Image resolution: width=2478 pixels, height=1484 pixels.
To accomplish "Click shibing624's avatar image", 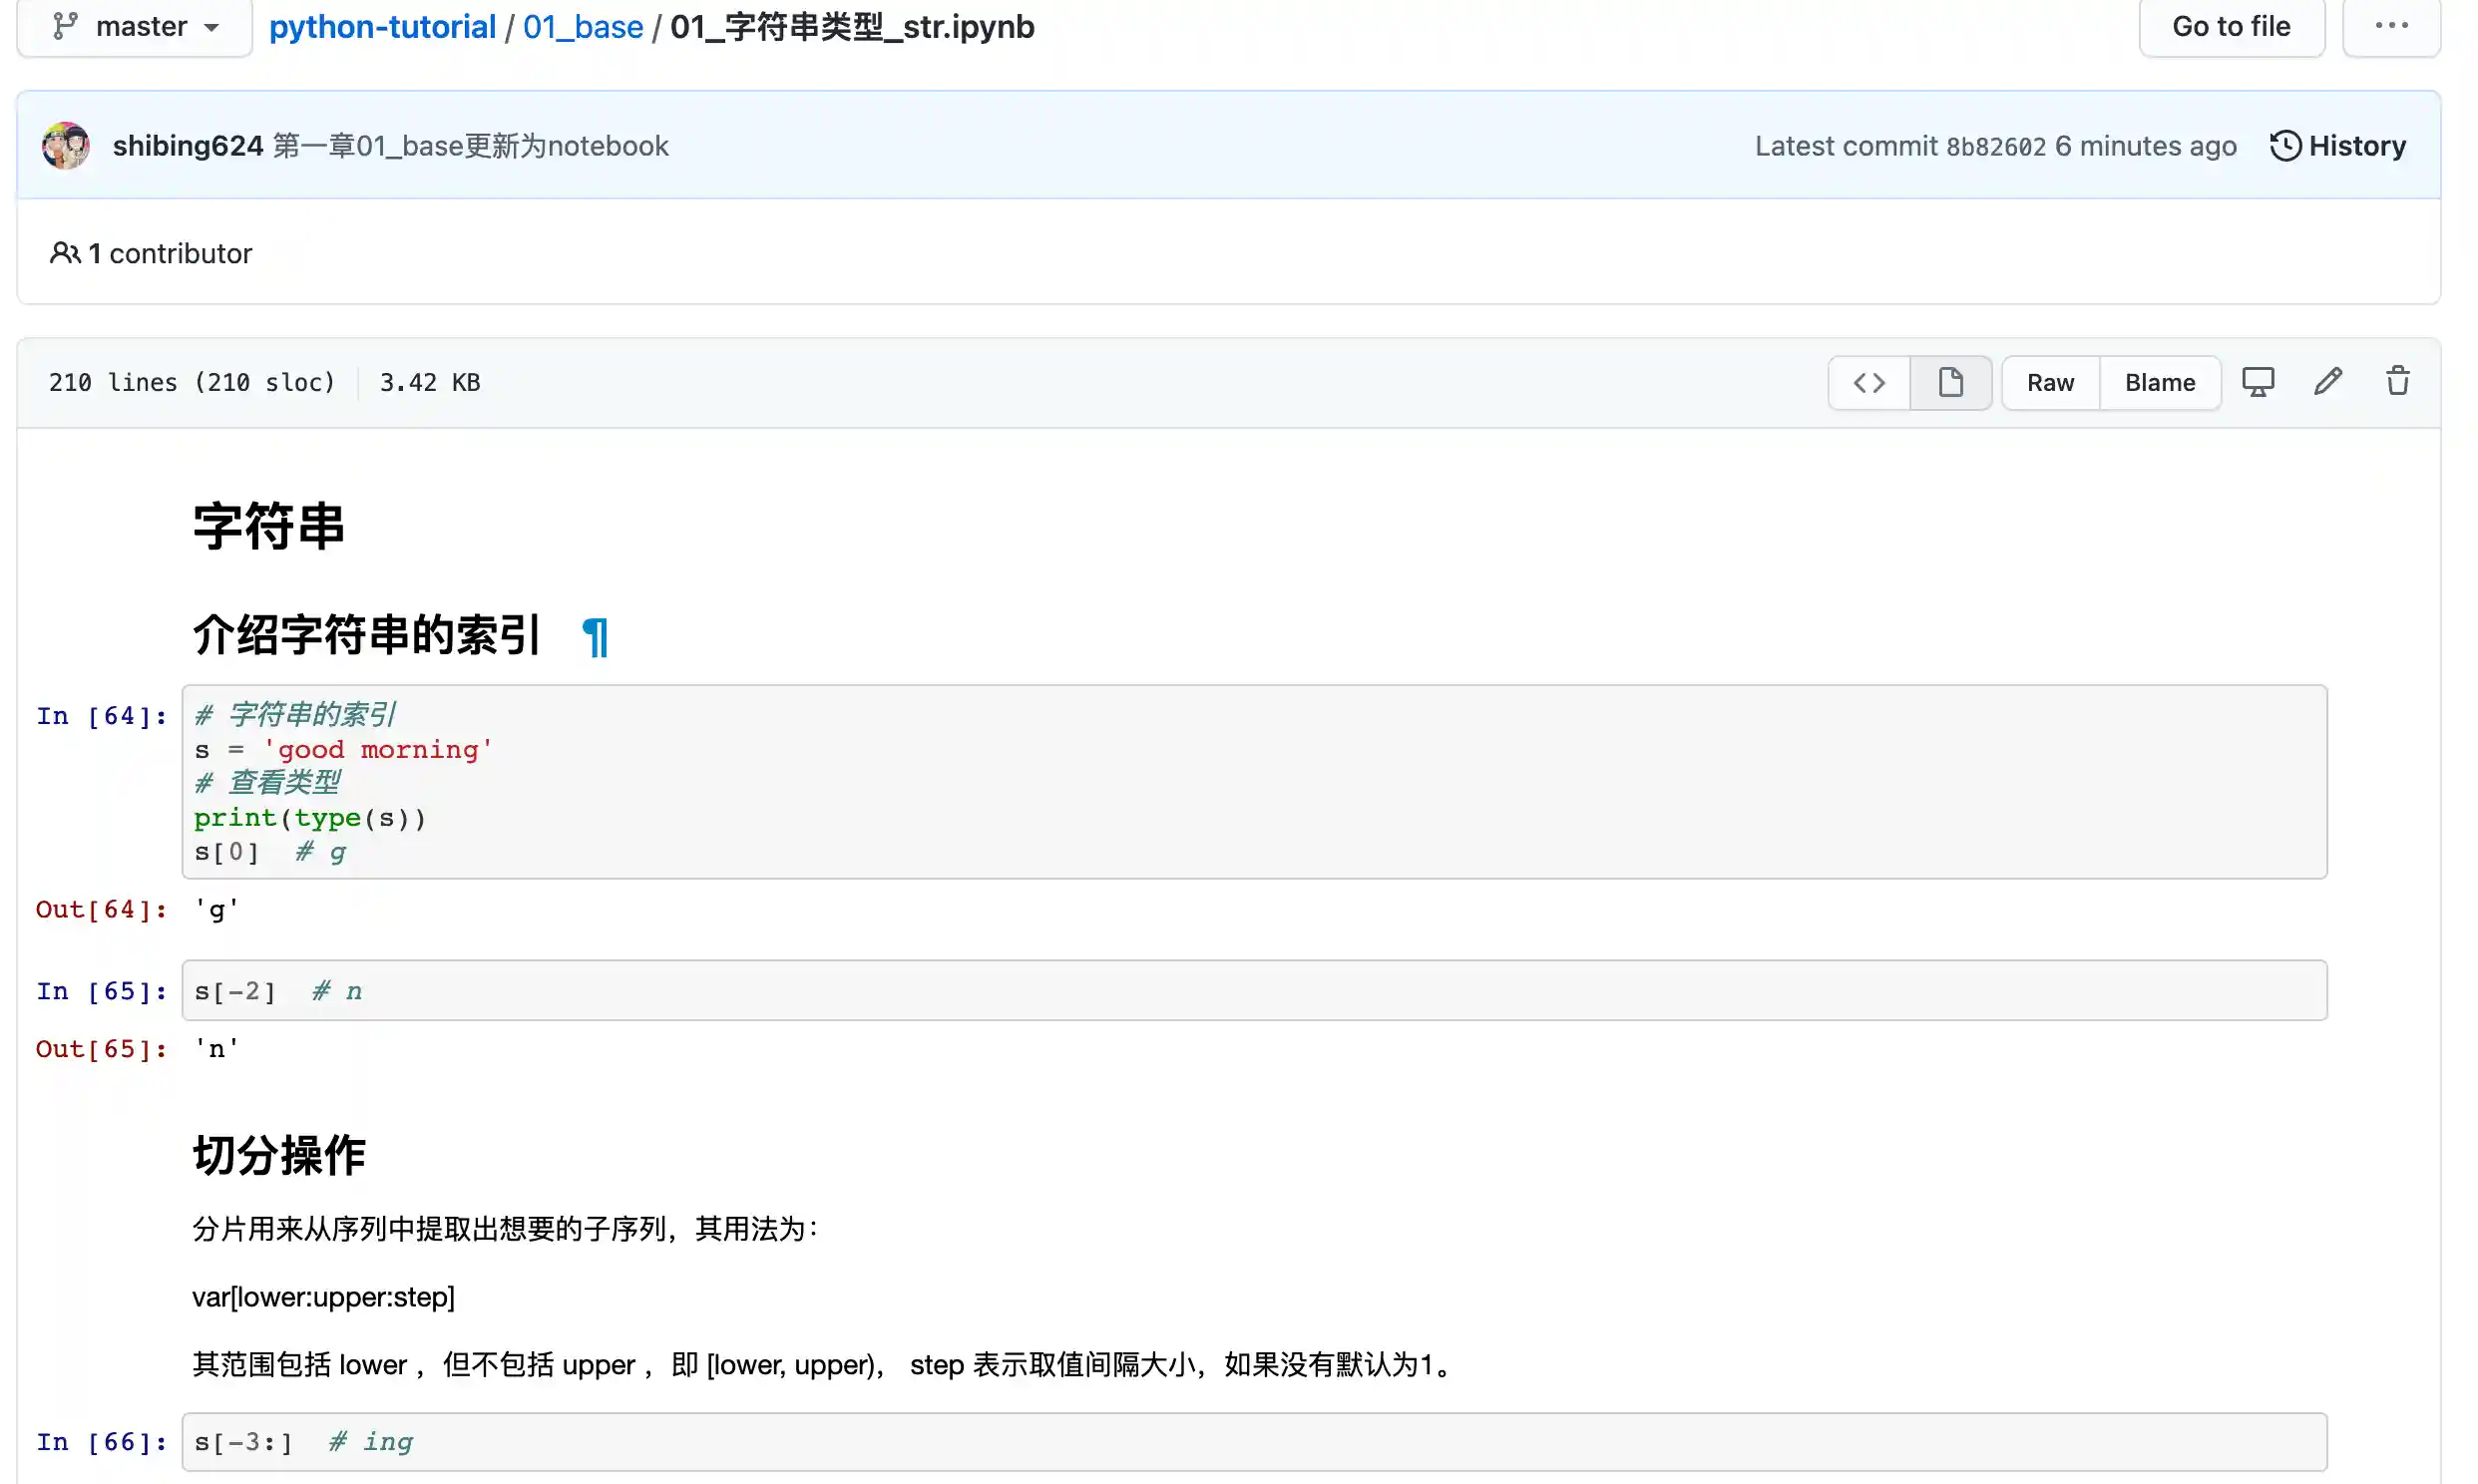I will (66, 146).
